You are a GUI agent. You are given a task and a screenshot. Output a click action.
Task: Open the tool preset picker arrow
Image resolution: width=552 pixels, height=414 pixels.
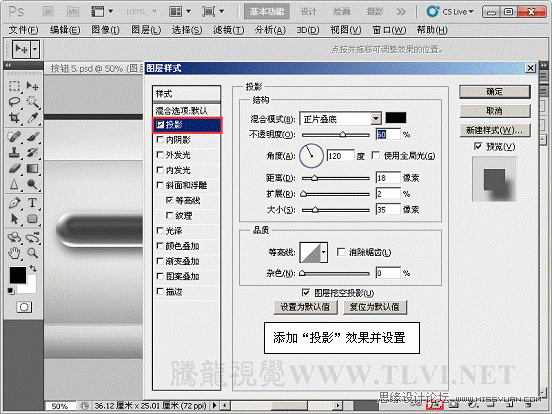pos(35,49)
